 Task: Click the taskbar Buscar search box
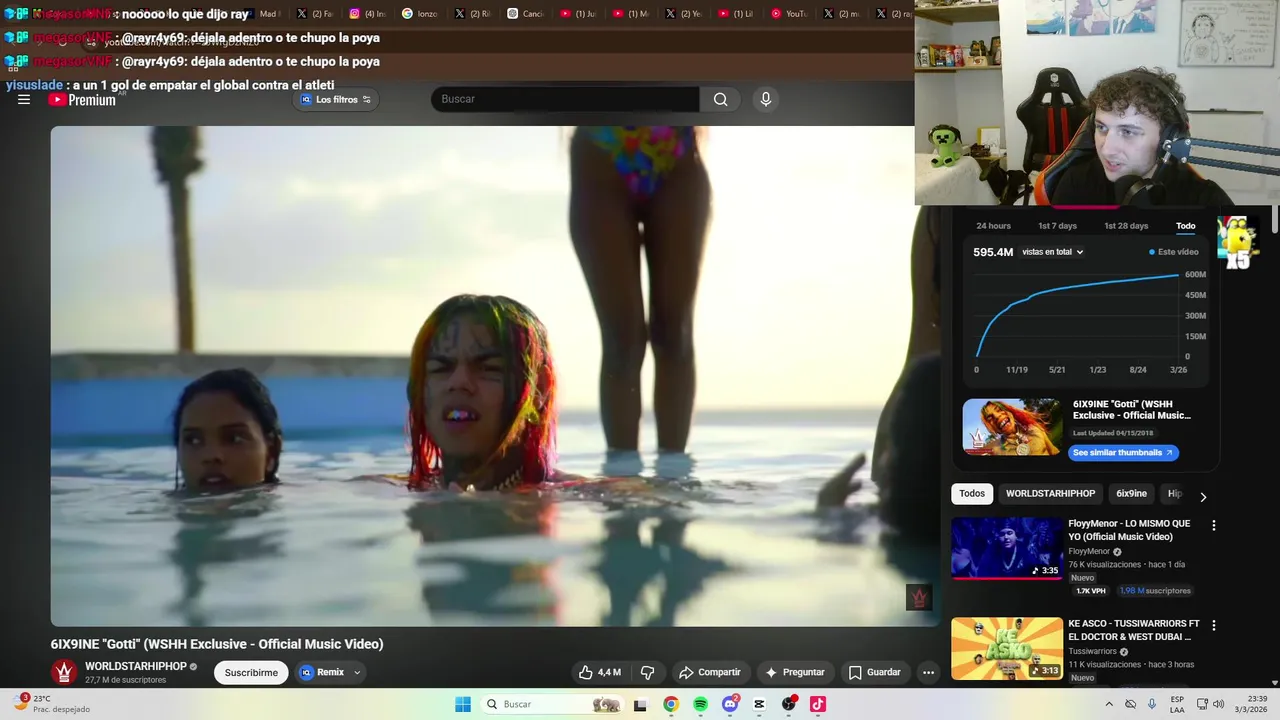click(x=551, y=704)
